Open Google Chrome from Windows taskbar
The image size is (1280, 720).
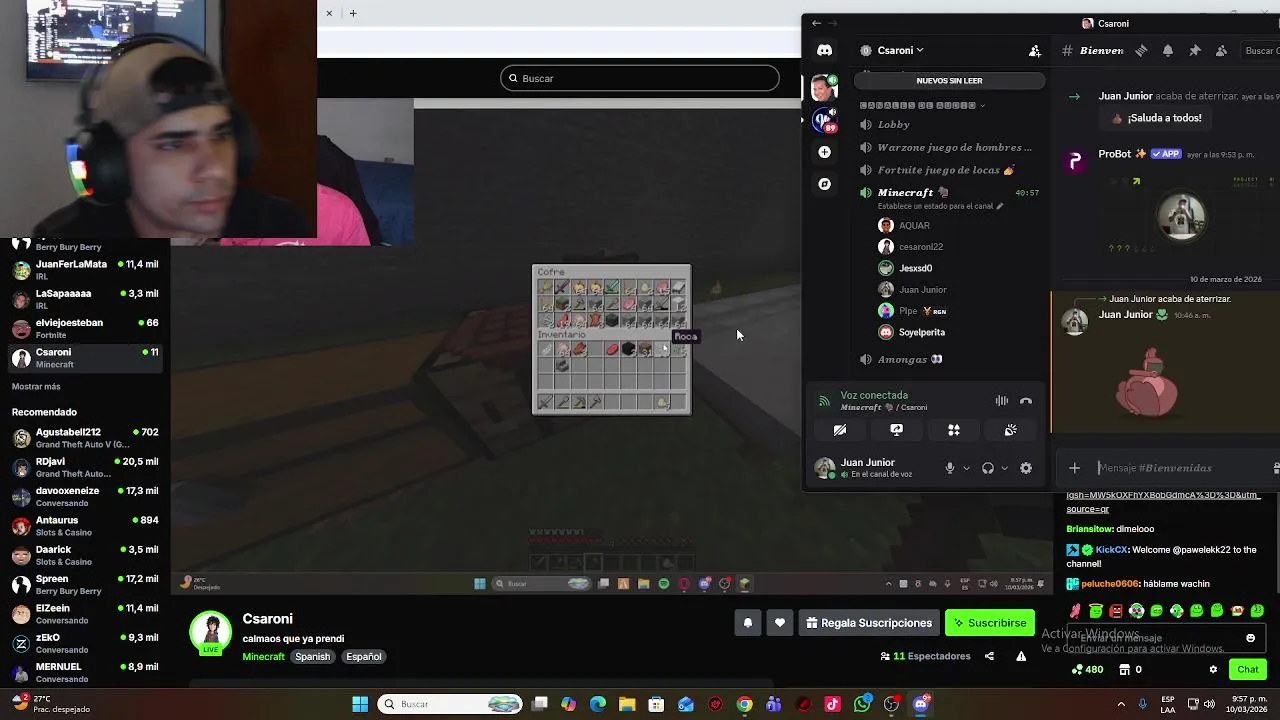pyautogui.click(x=744, y=704)
